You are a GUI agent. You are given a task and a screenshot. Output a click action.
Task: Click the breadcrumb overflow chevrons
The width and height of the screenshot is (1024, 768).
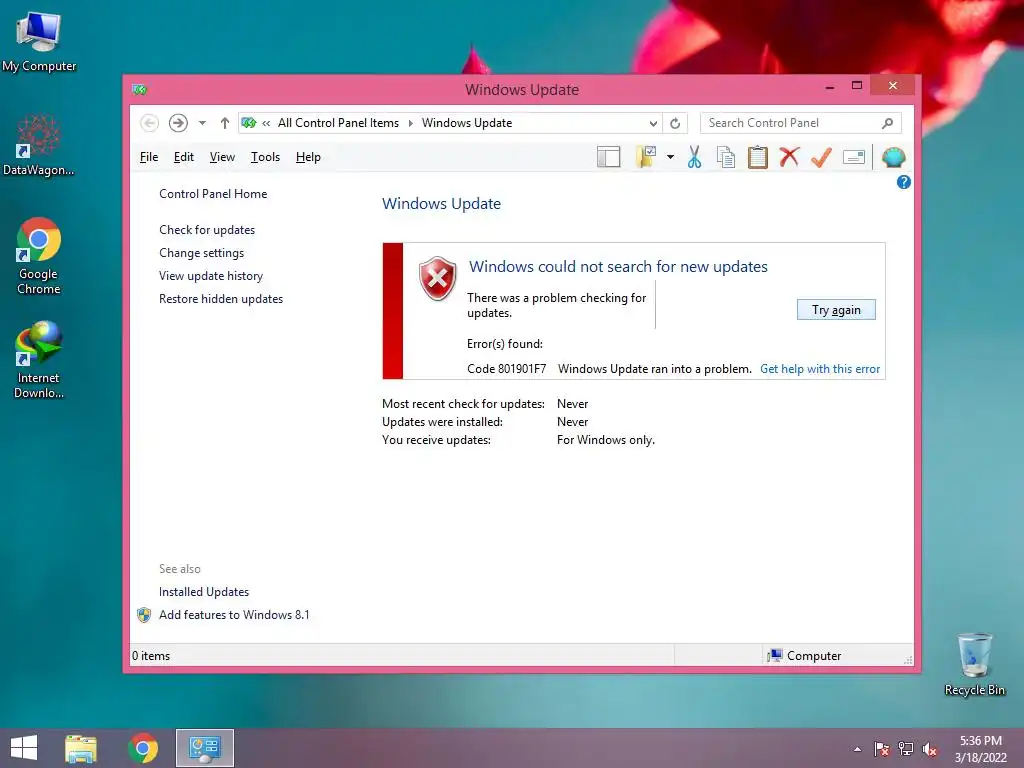[x=266, y=123]
